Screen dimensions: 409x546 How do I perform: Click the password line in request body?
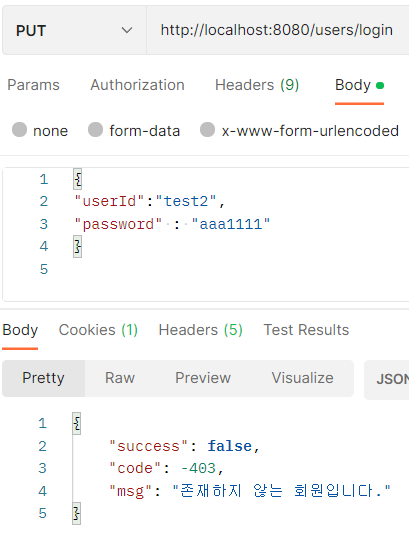pos(172,224)
